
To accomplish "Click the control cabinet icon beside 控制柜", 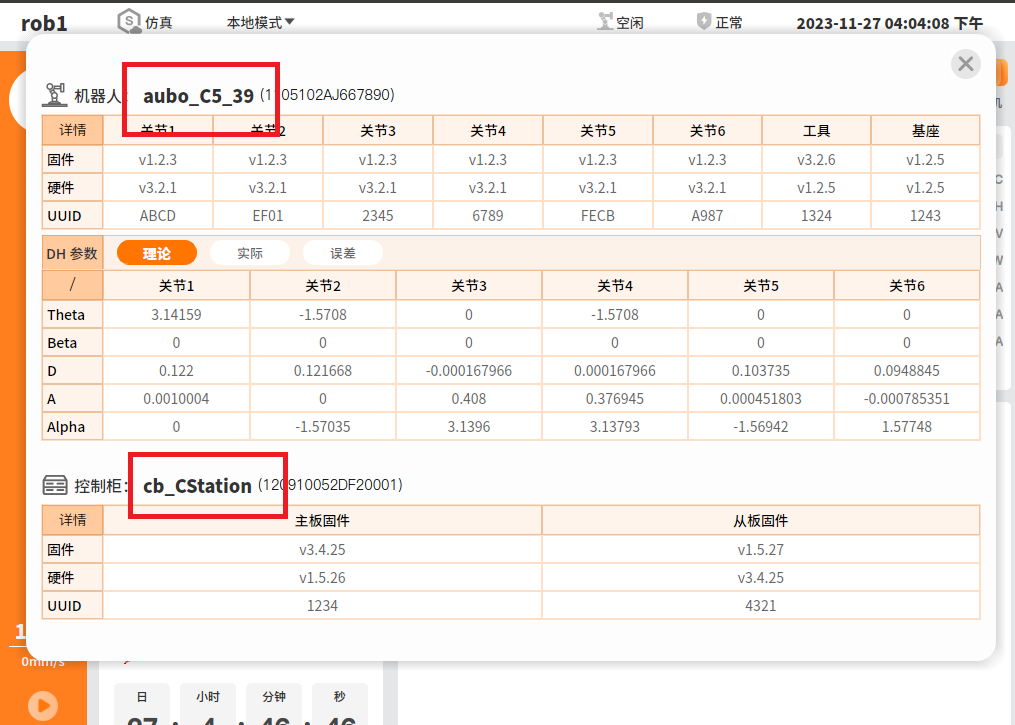I will 55,485.
